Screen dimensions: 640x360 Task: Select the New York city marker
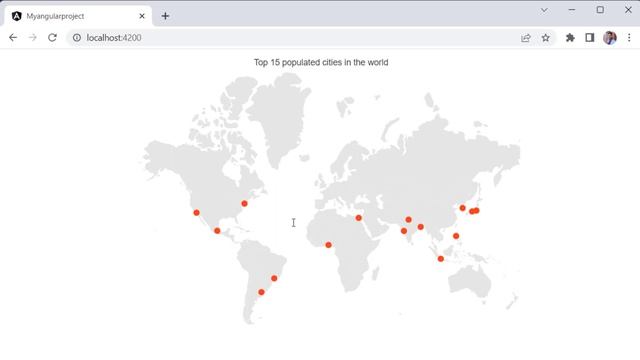click(244, 204)
